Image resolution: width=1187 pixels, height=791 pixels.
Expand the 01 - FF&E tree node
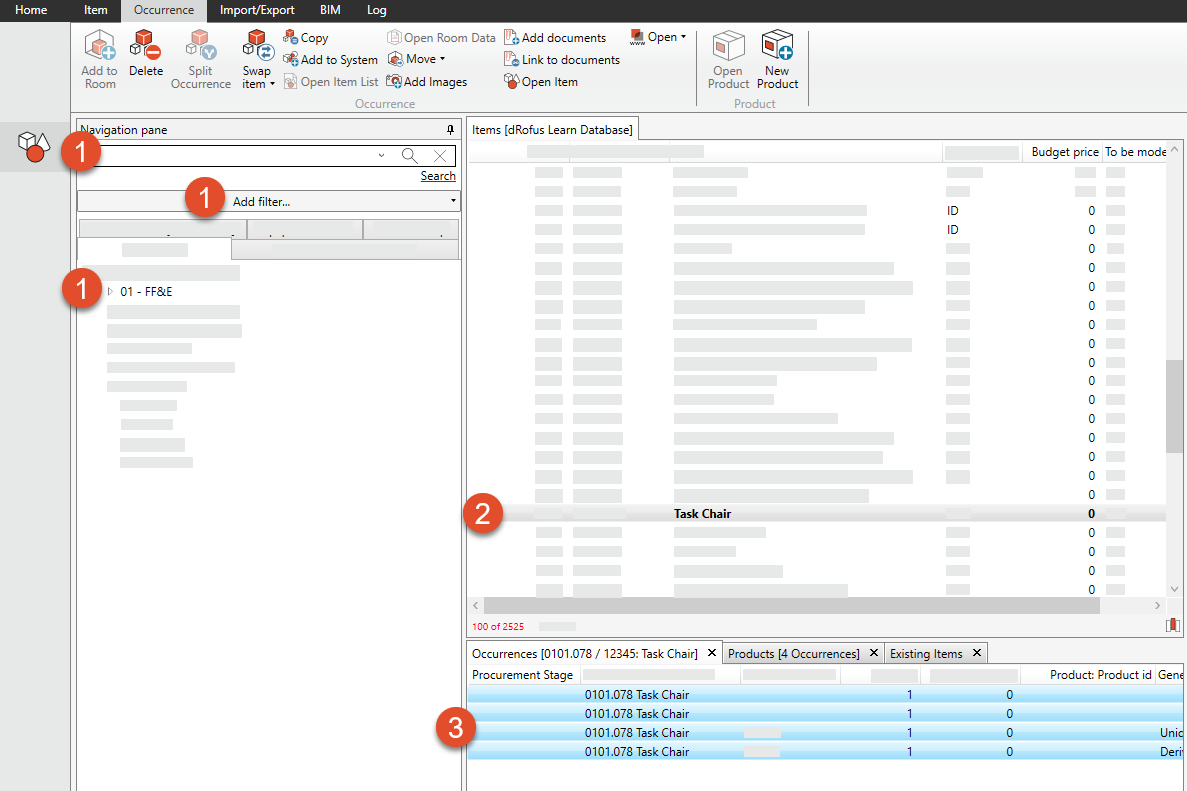click(x=110, y=292)
